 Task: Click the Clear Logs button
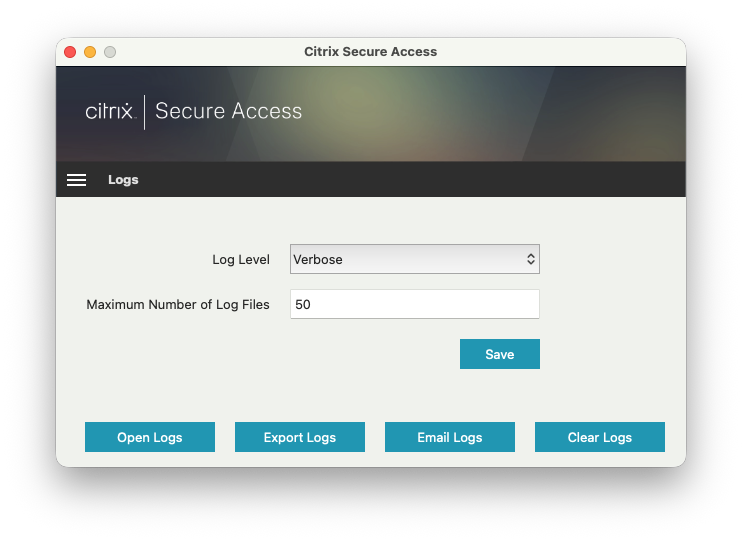tap(600, 437)
